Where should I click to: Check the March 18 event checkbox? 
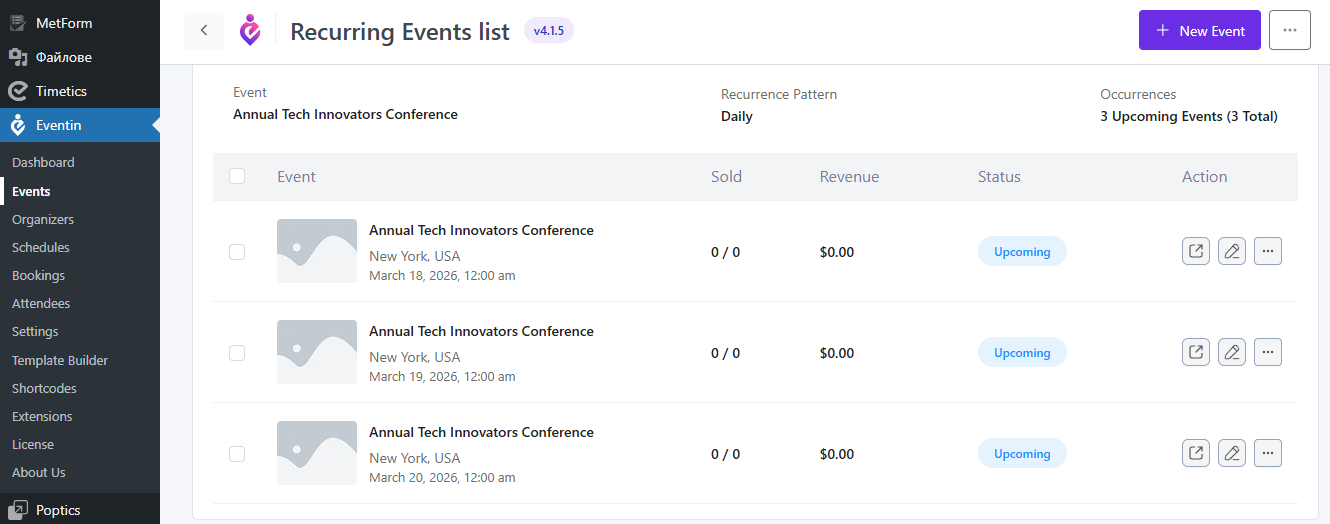pos(237,252)
